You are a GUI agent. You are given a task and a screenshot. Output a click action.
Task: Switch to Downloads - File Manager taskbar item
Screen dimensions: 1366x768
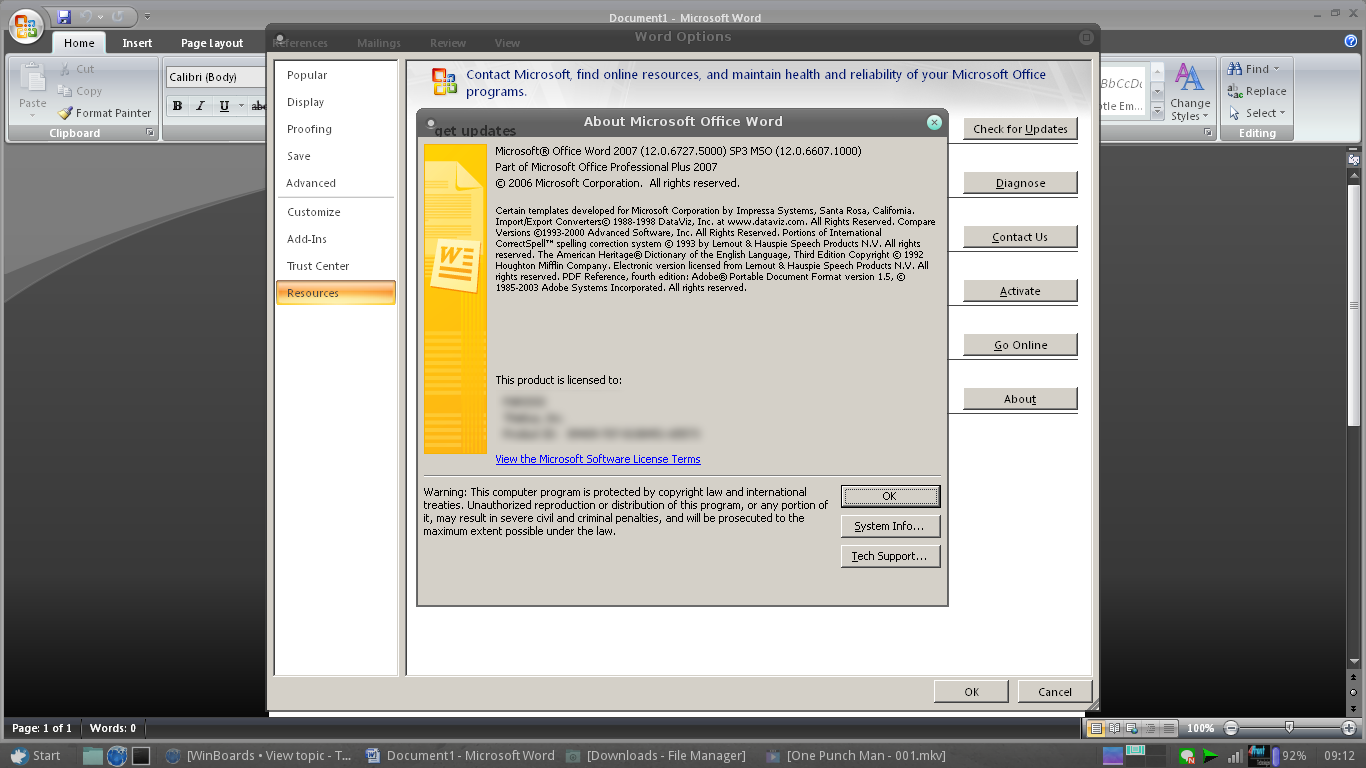coord(656,755)
